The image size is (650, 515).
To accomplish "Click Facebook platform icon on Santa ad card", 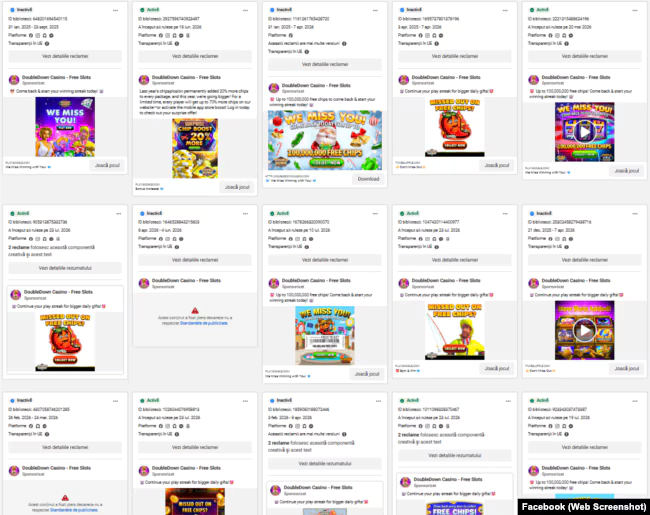I will coord(291,35).
